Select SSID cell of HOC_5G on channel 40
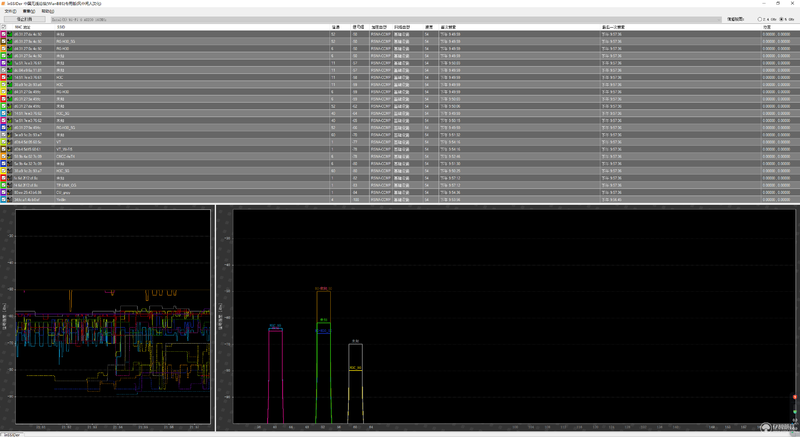The width and height of the screenshot is (800, 437). 63,113
